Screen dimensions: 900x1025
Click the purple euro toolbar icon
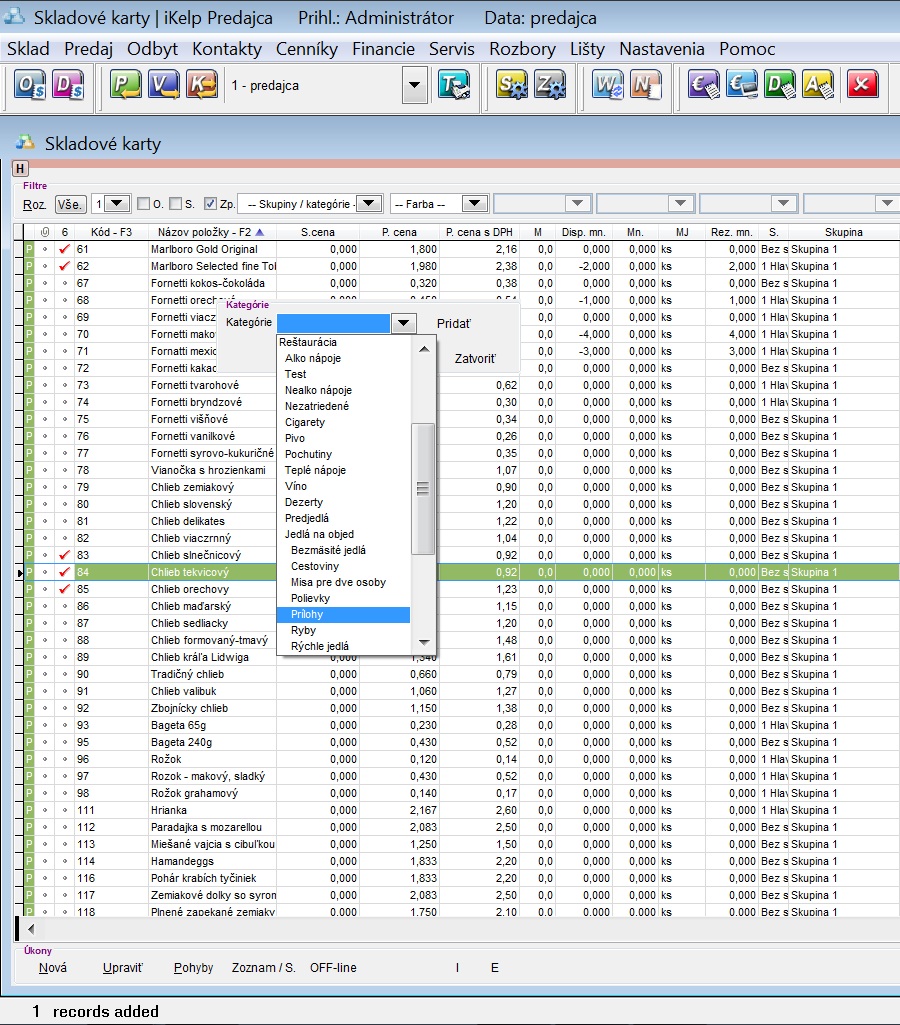(703, 86)
